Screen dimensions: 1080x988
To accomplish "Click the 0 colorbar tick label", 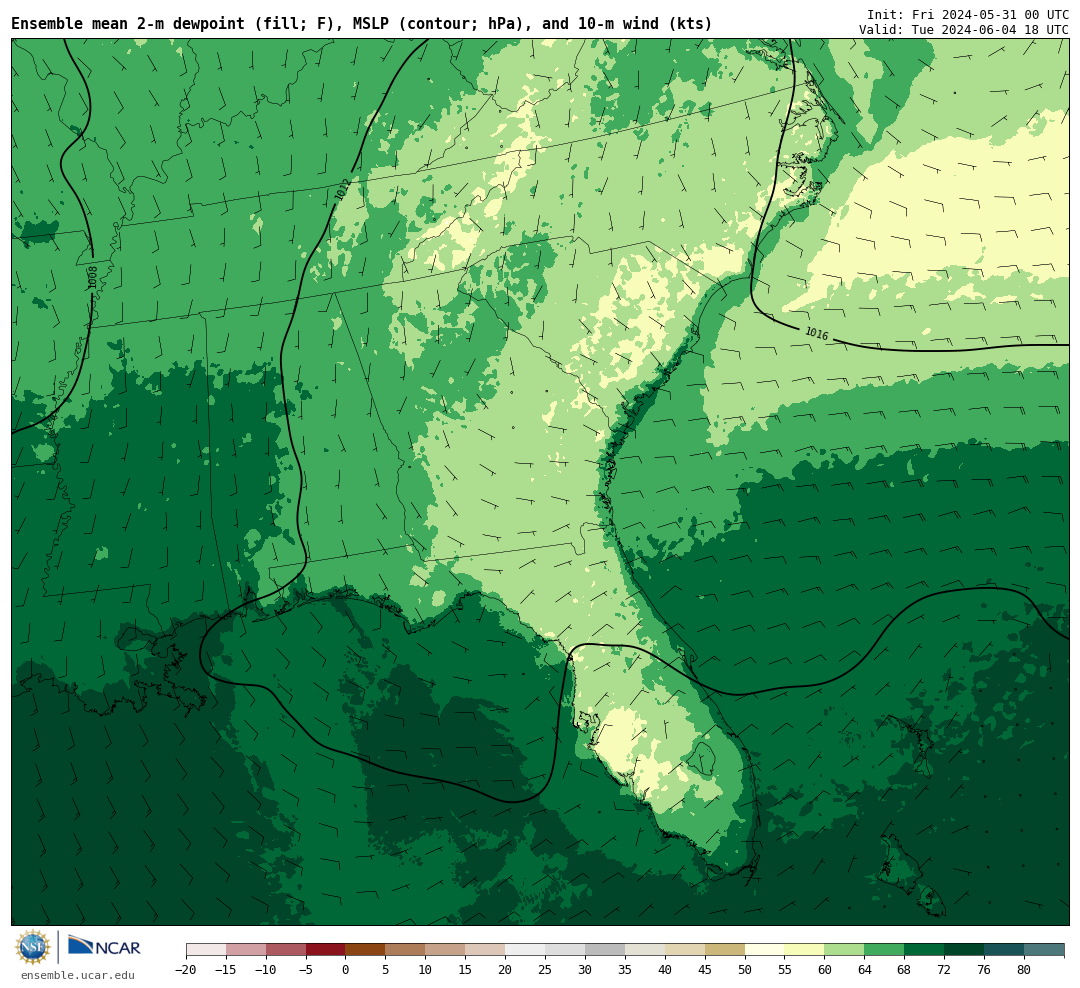I will pyautogui.click(x=346, y=970).
